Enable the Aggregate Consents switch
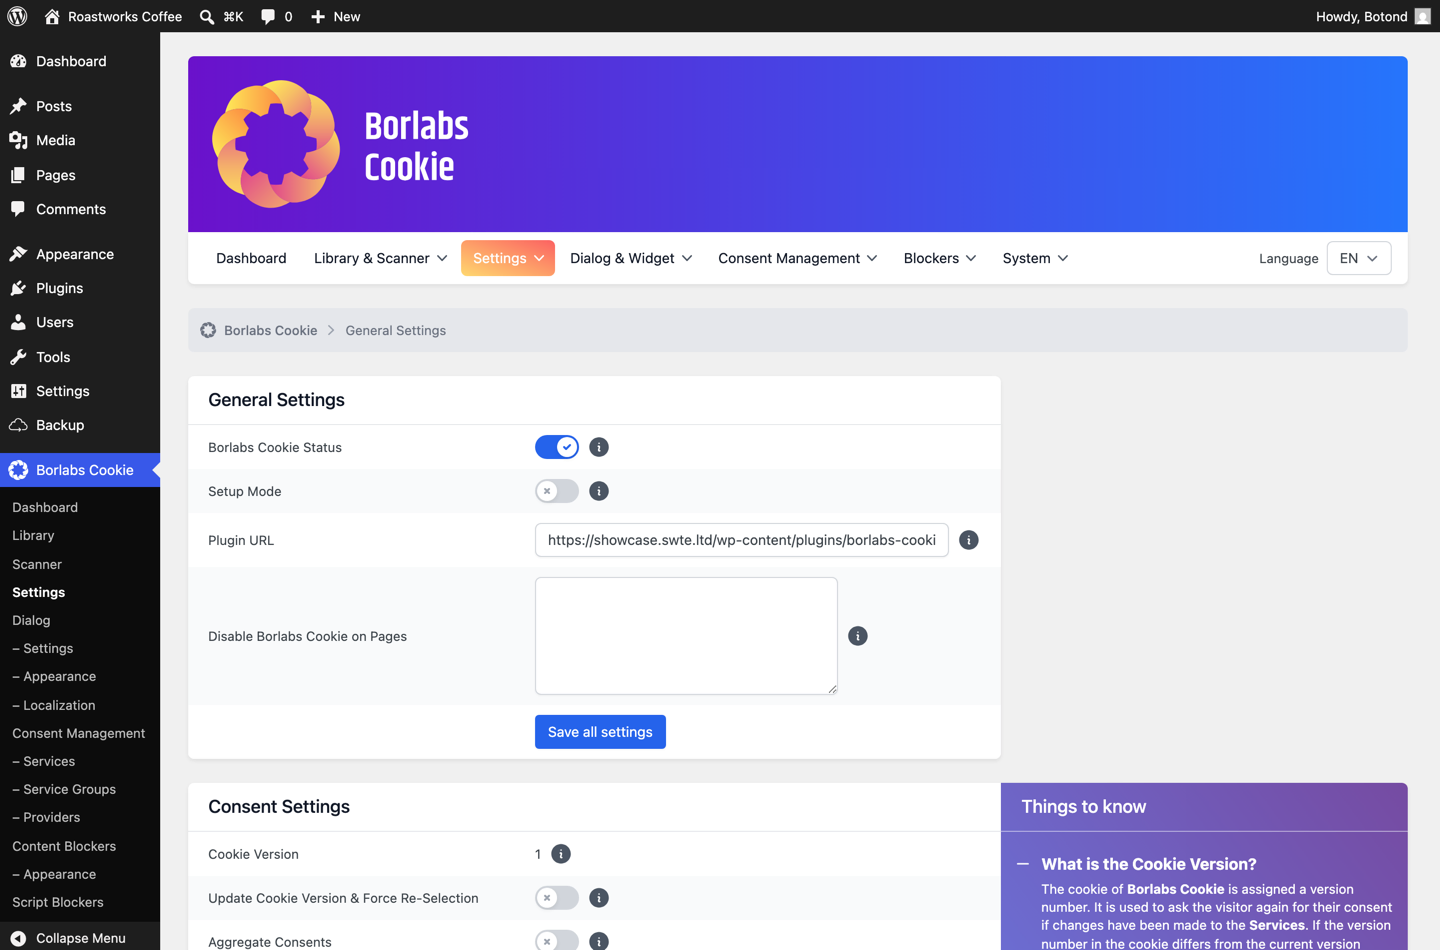 tap(557, 940)
